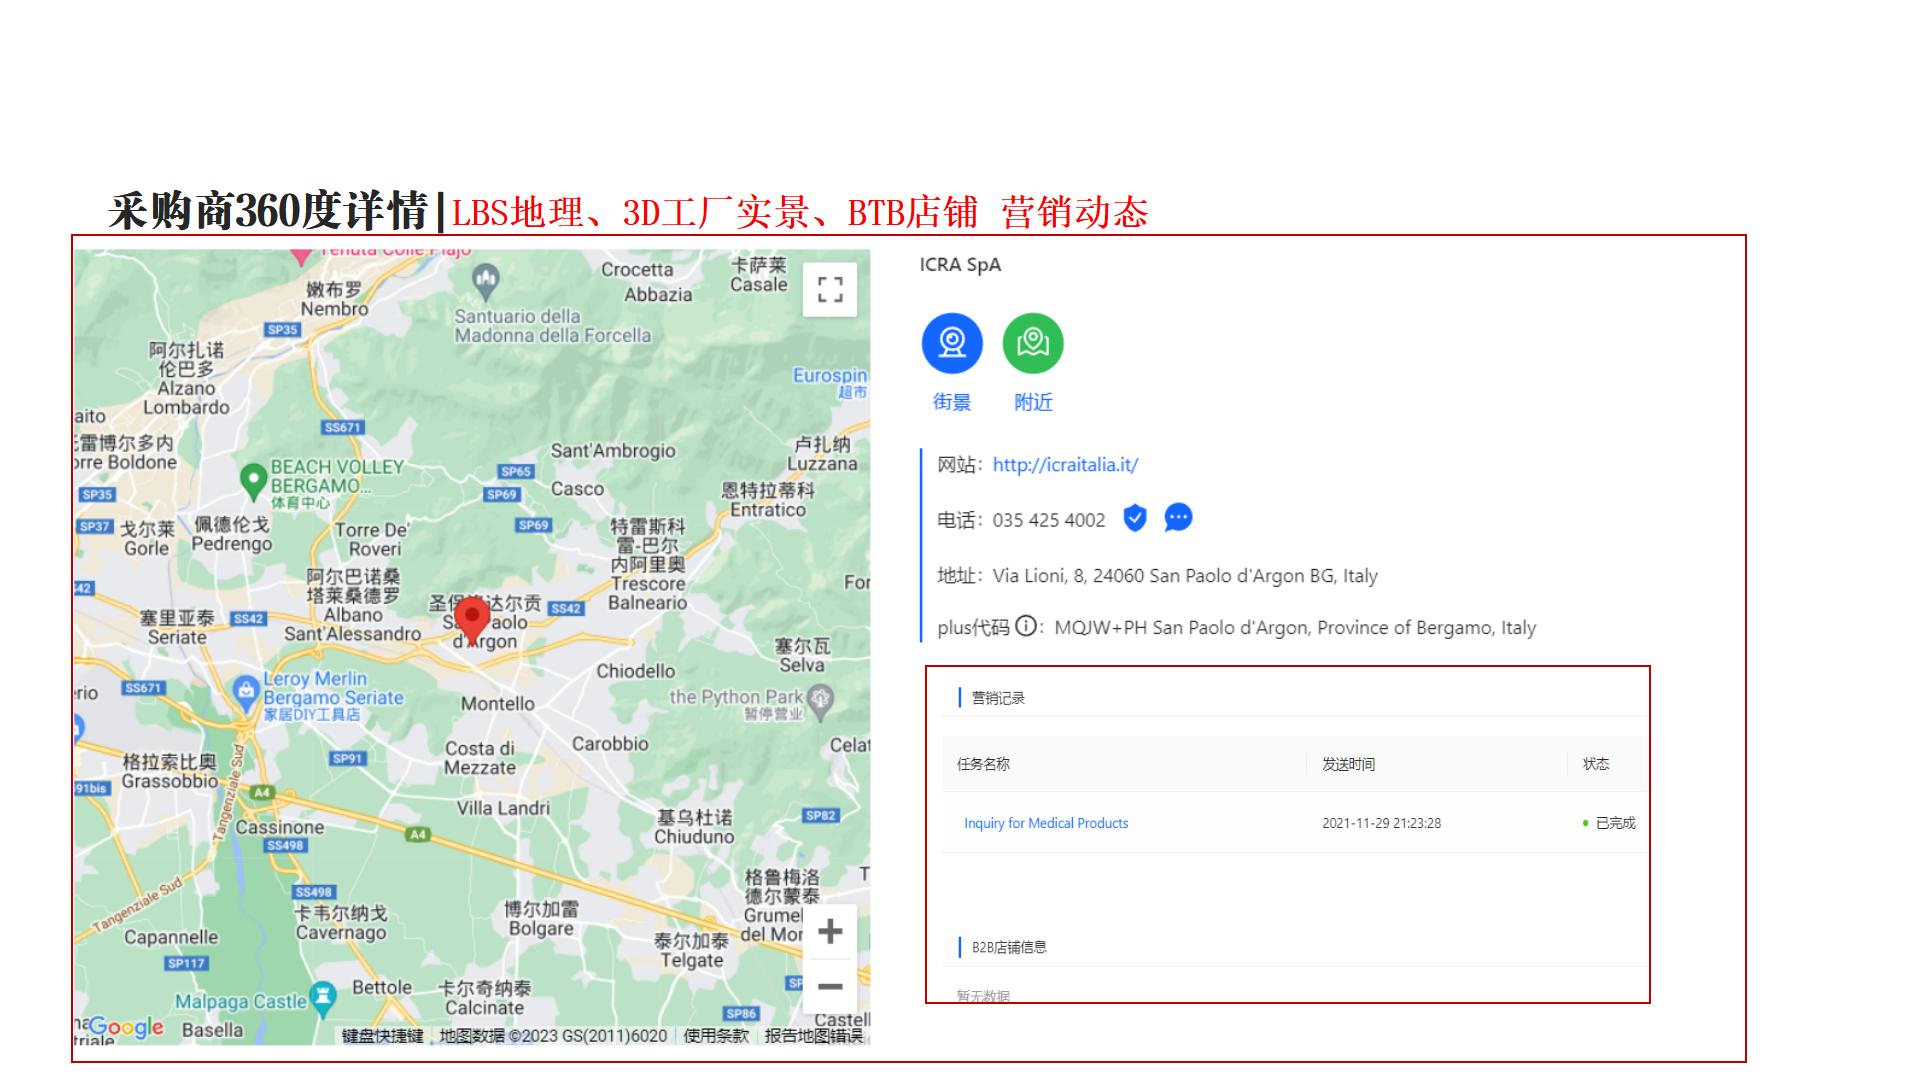Open the chat bubble icon next to phone
Image resolution: width=1920 pixels, height=1080 pixels.
(1179, 518)
